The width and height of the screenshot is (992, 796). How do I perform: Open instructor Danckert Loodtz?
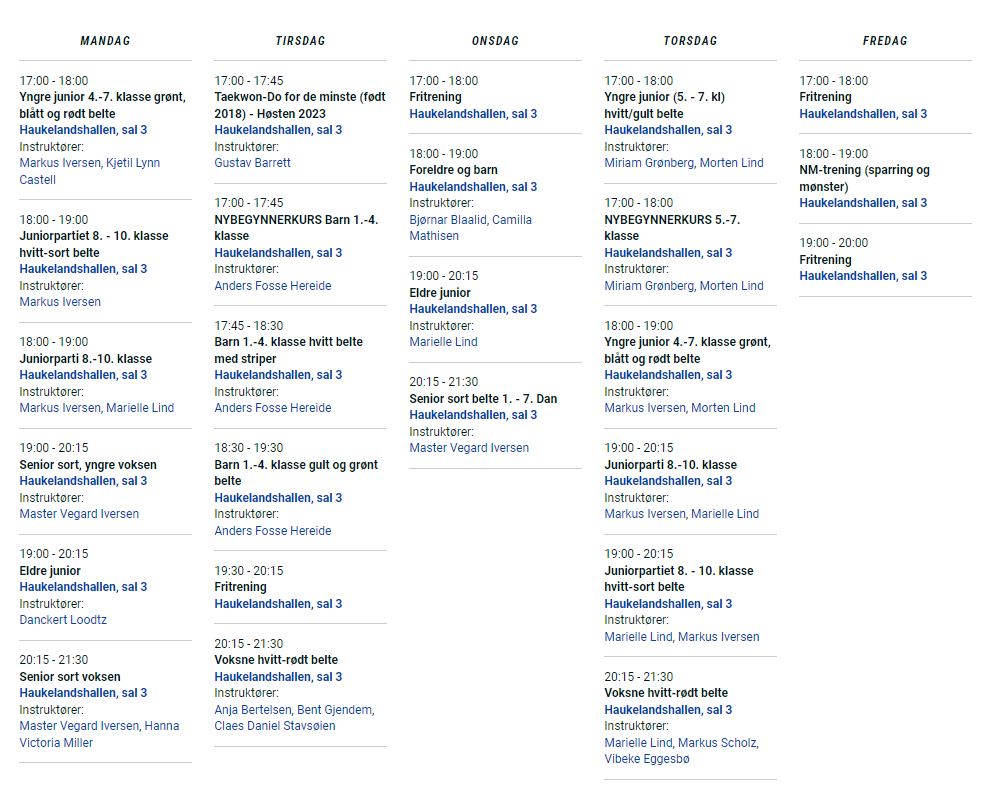(x=63, y=619)
